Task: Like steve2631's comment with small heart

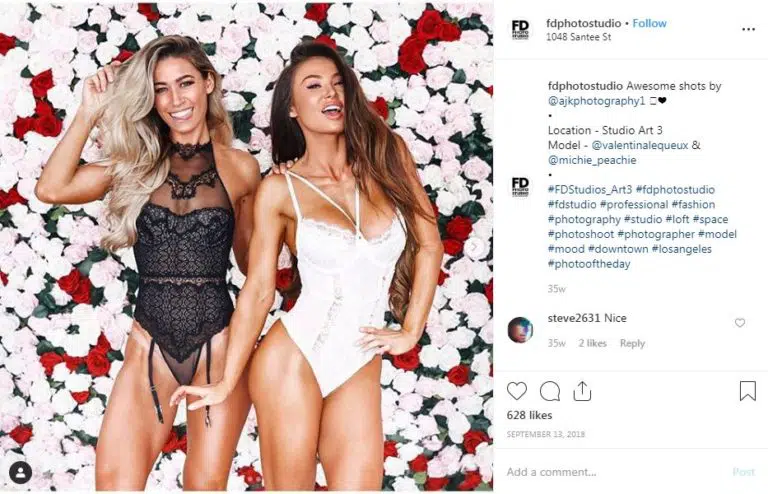Action: click(740, 323)
